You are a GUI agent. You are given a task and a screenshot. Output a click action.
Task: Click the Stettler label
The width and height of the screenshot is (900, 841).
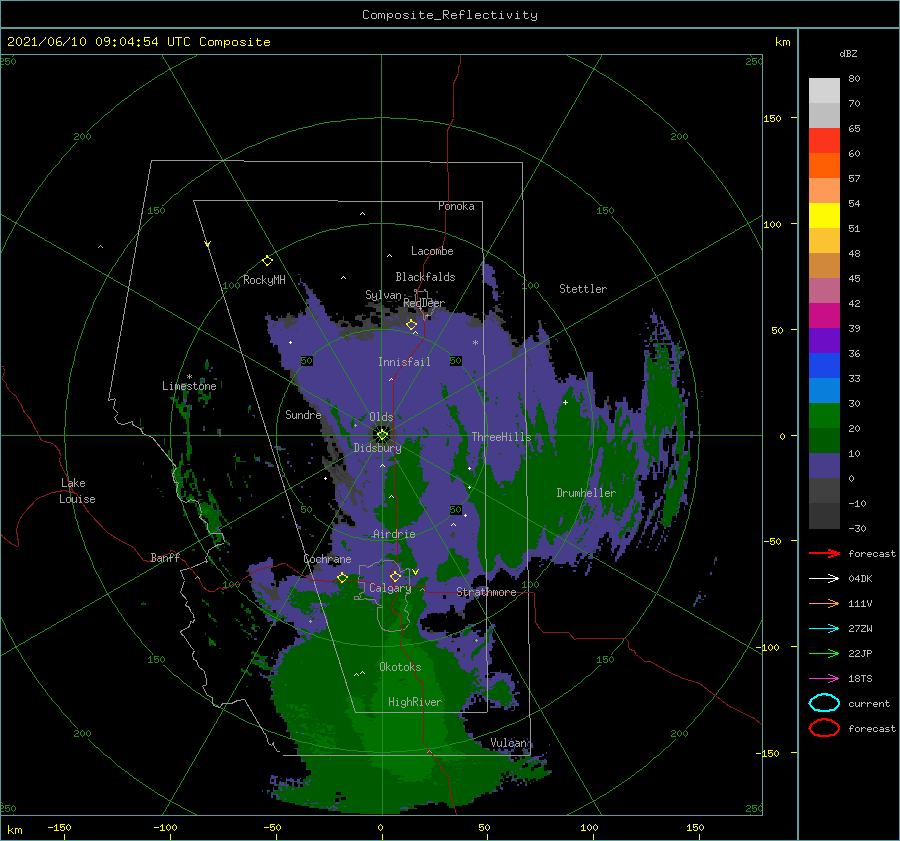583,289
